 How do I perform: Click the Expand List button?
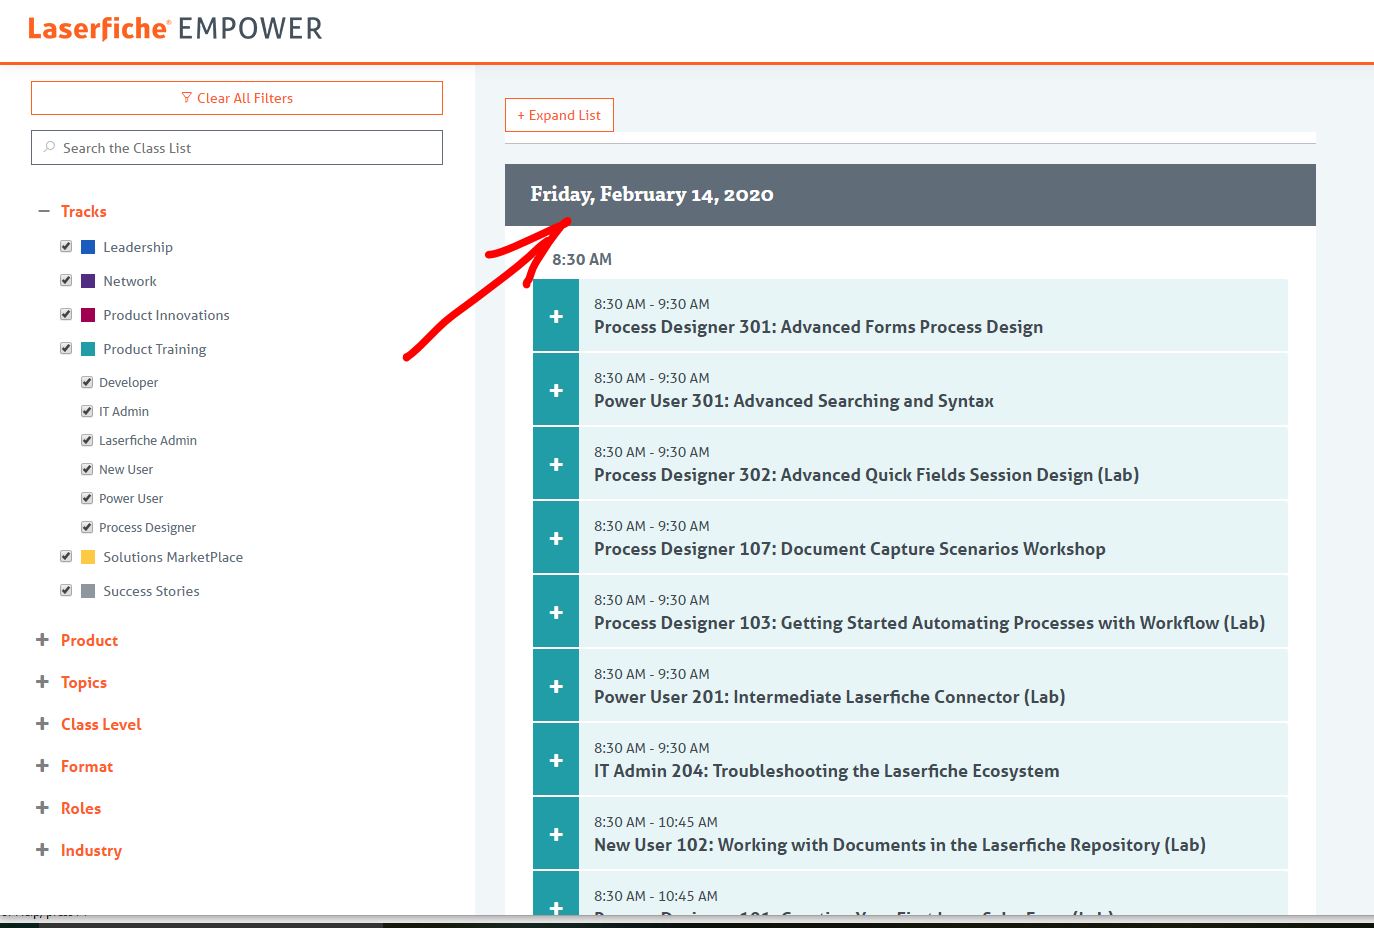tap(559, 115)
